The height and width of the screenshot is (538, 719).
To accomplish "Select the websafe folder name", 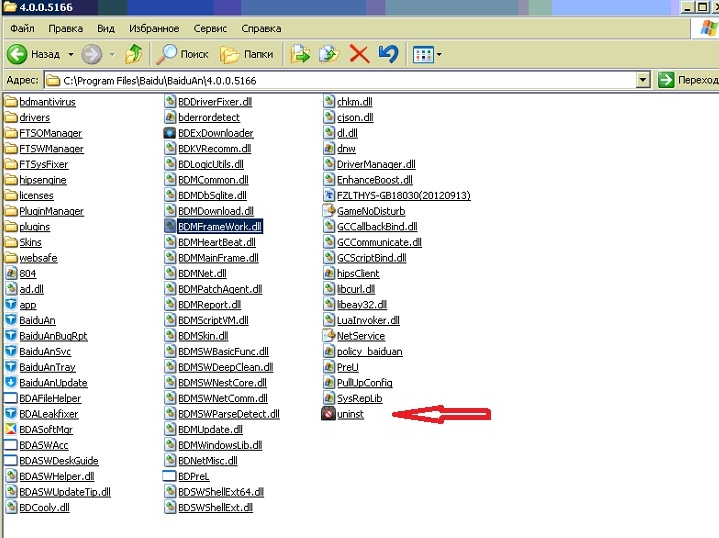I will [38, 258].
